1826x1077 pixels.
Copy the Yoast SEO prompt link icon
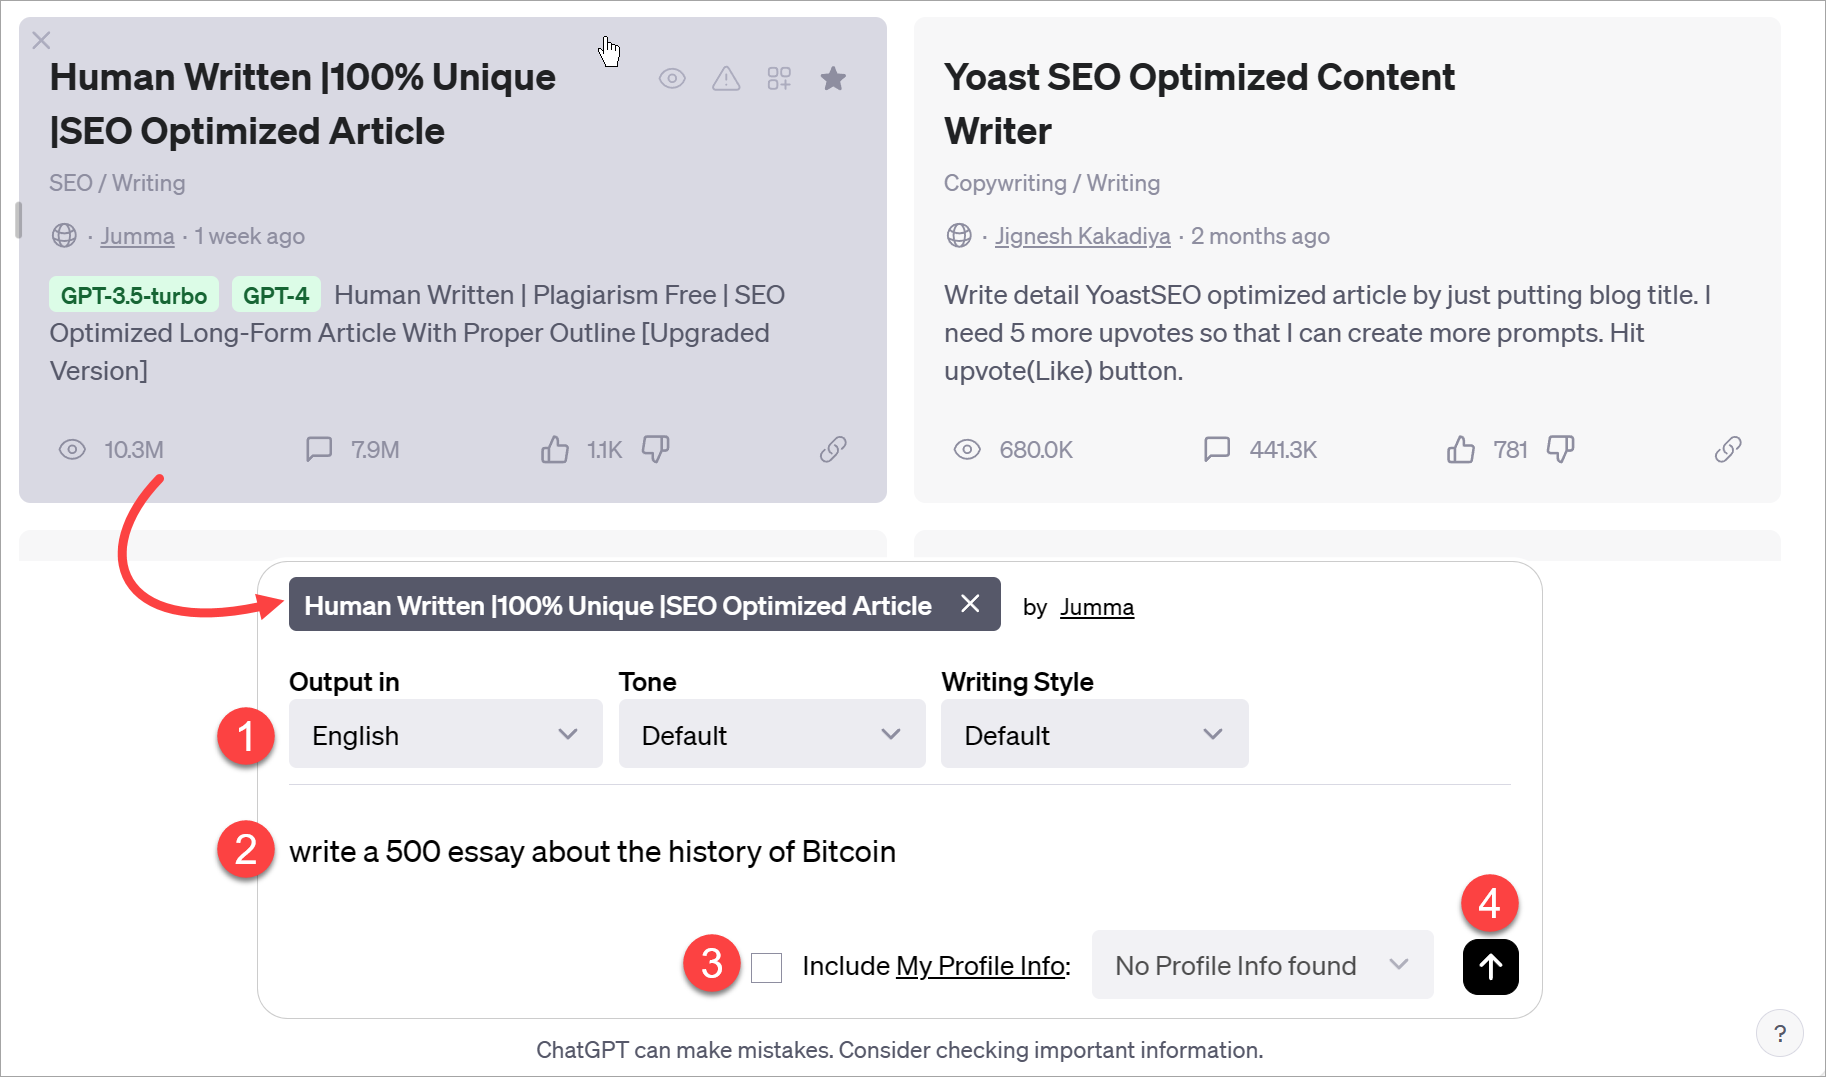pos(1727,449)
